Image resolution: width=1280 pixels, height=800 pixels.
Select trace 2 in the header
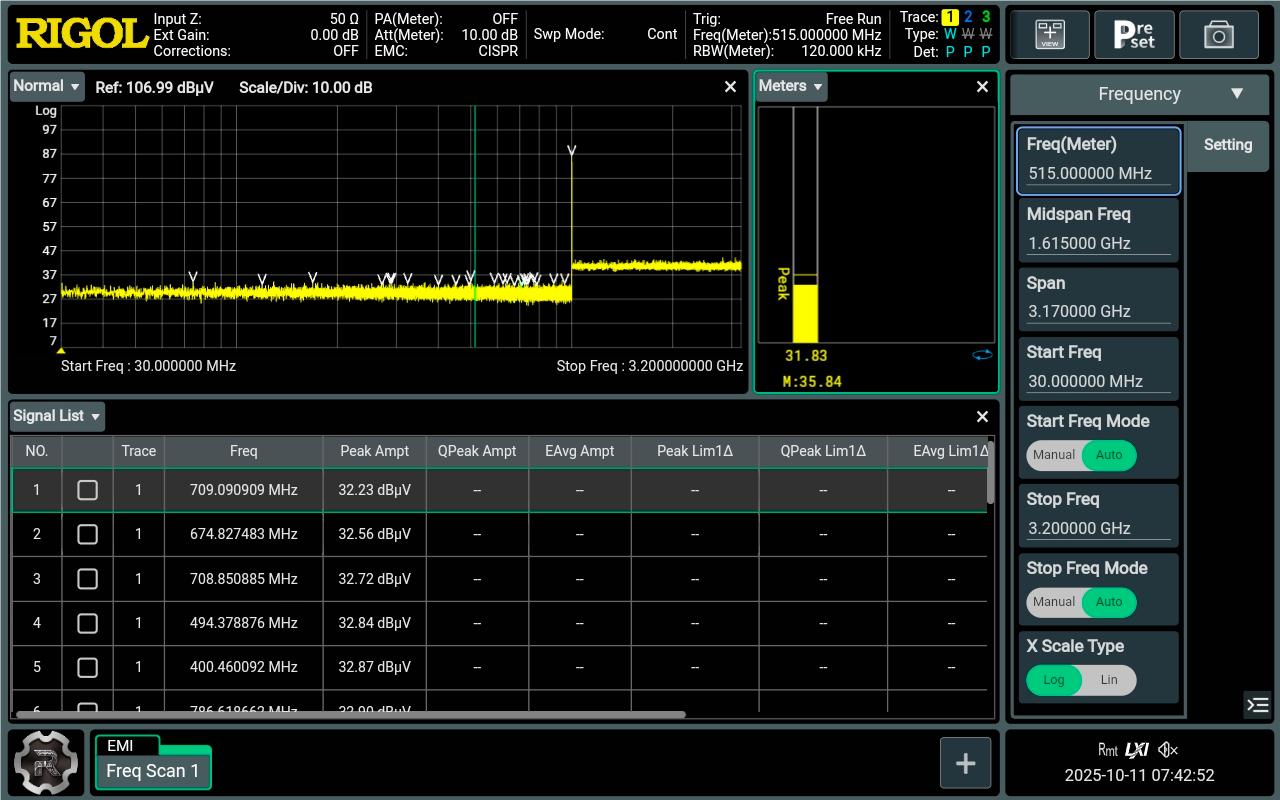coord(968,17)
